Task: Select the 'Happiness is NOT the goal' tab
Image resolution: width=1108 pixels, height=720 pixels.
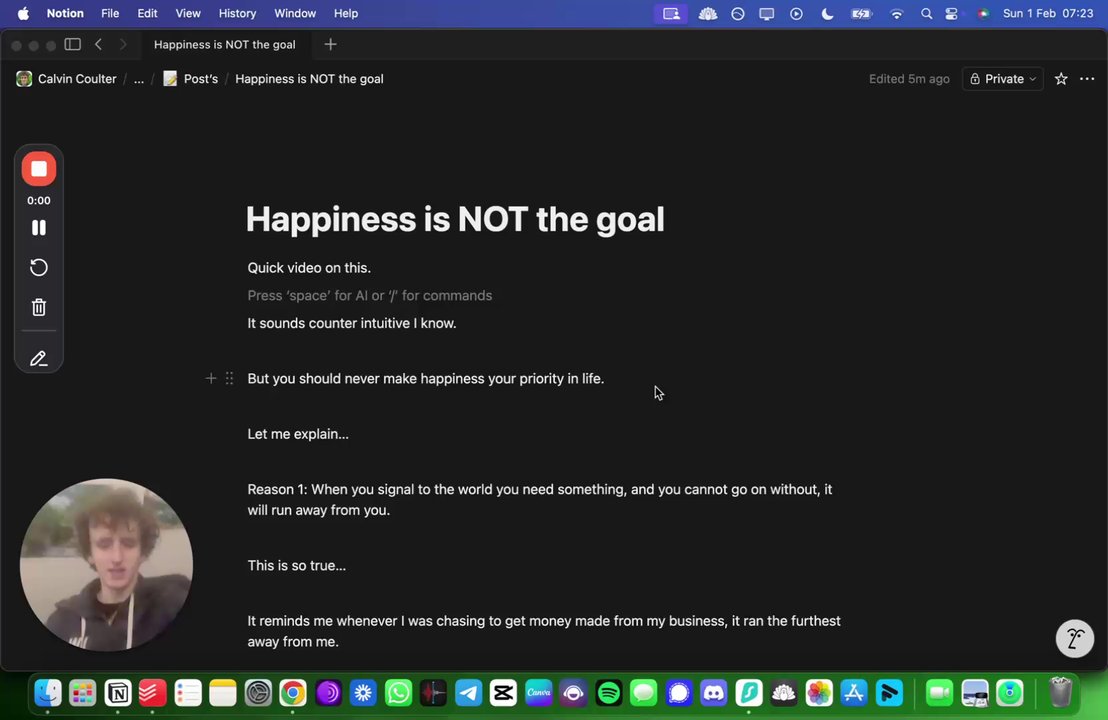Action: click(x=225, y=45)
